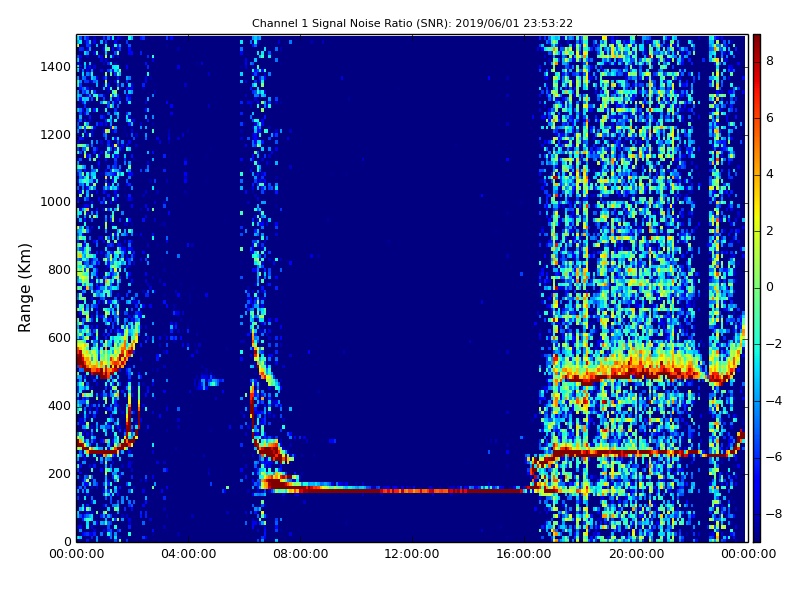Click the colorbar value 8 label
The width and height of the screenshot is (800, 600).
tap(770, 61)
